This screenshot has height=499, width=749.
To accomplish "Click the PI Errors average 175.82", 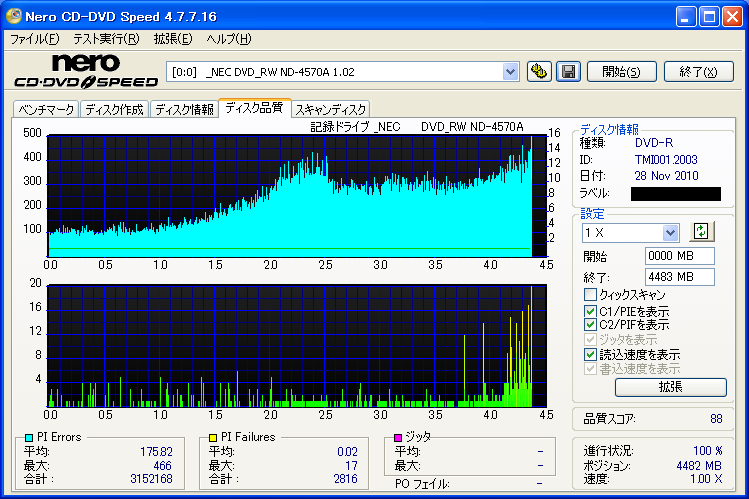I will (156, 452).
